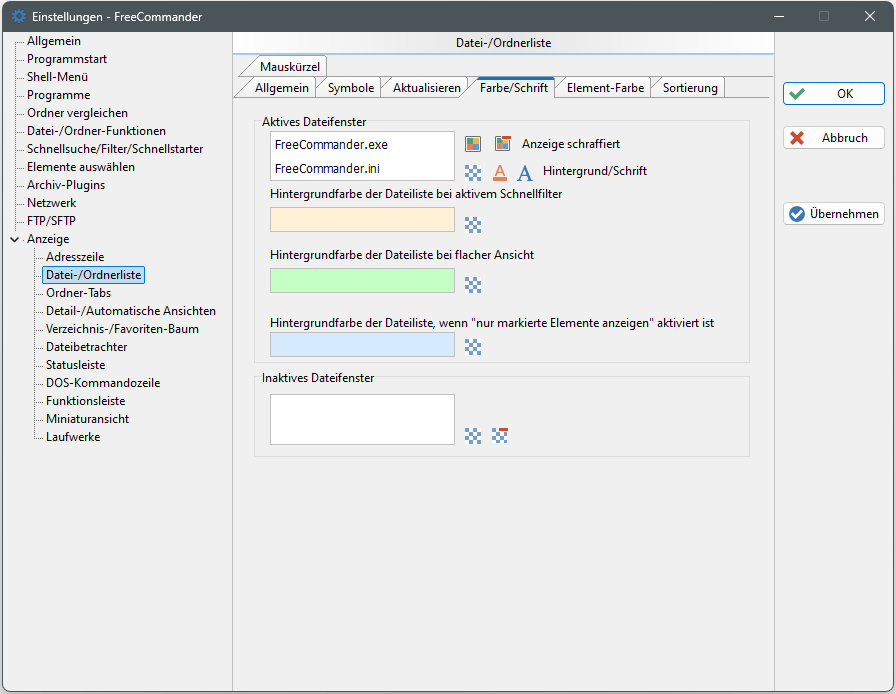Close the Einstellungen window

pos(870,16)
